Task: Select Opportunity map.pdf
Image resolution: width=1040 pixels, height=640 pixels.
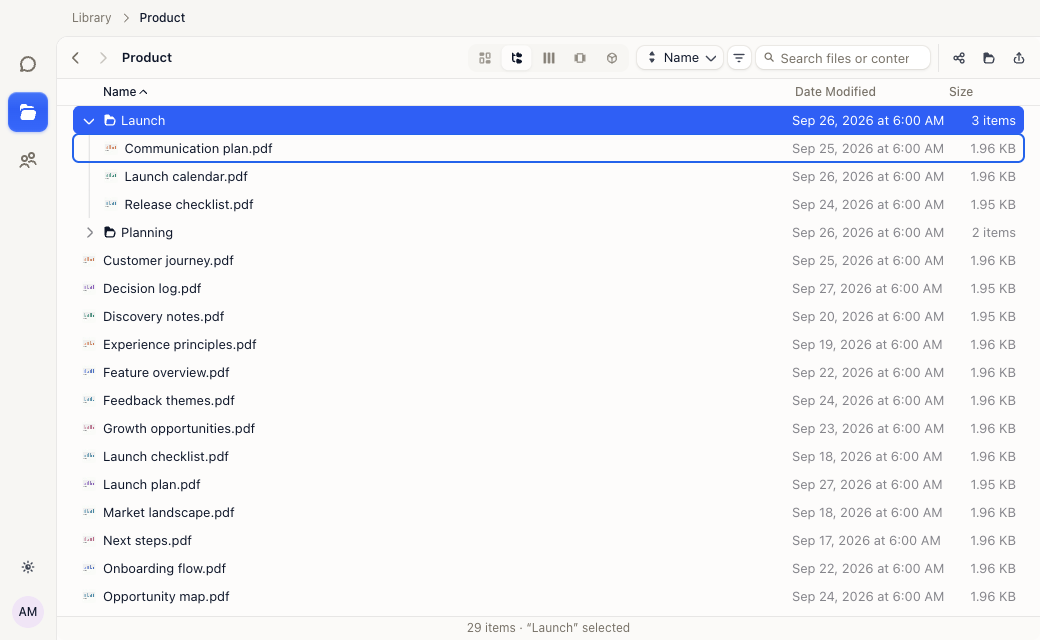Action: pyautogui.click(x=549, y=597)
